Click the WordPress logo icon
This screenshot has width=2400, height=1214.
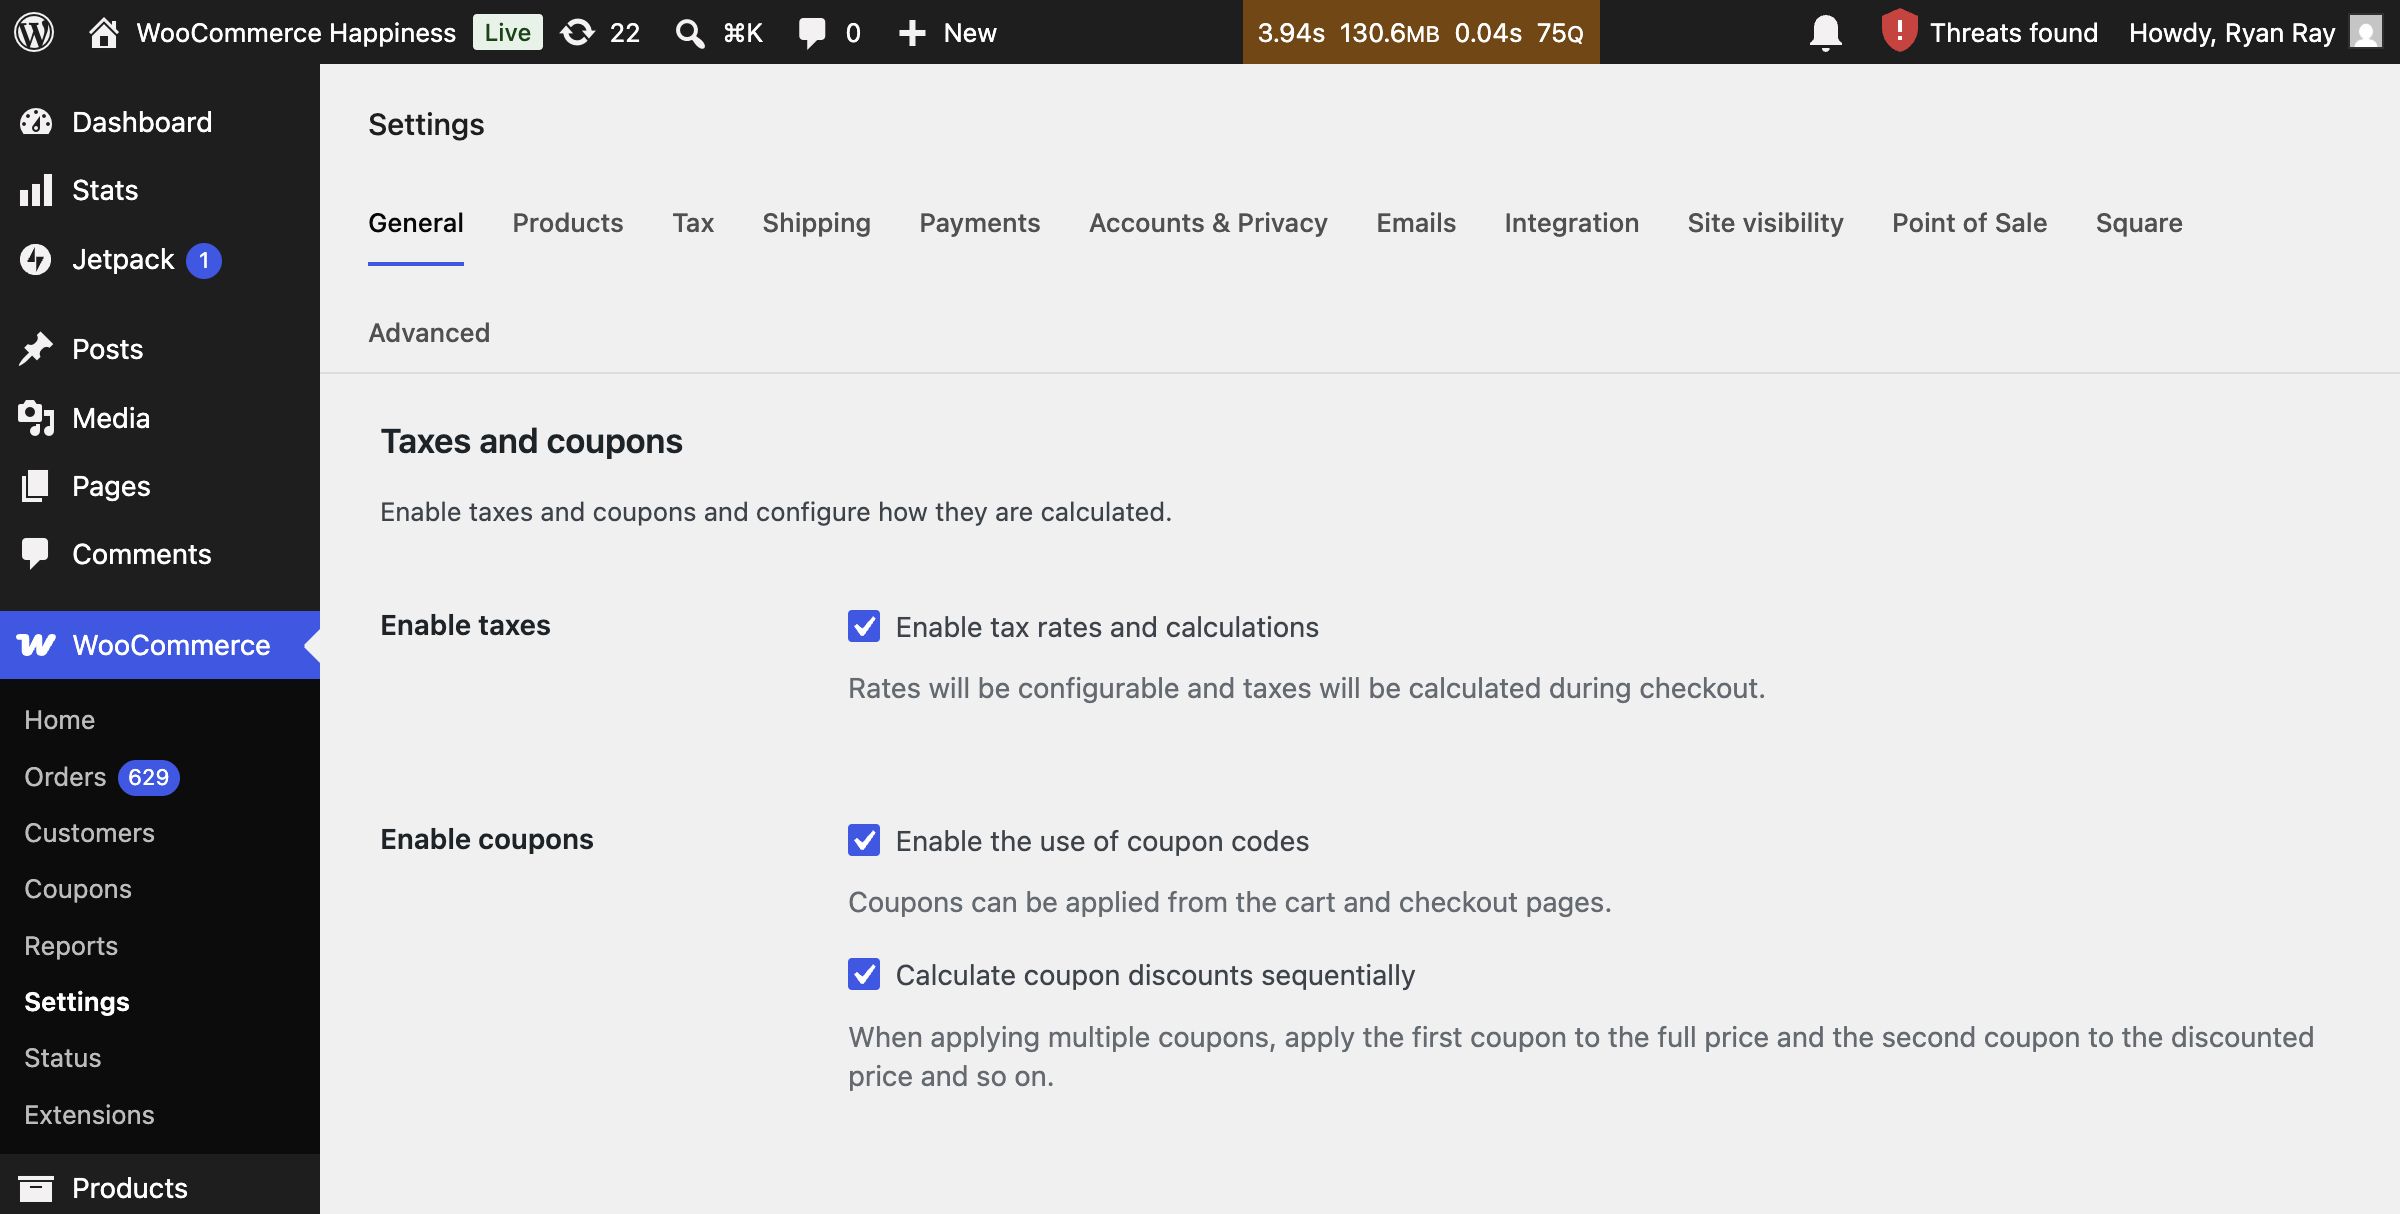tap(34, 32)
